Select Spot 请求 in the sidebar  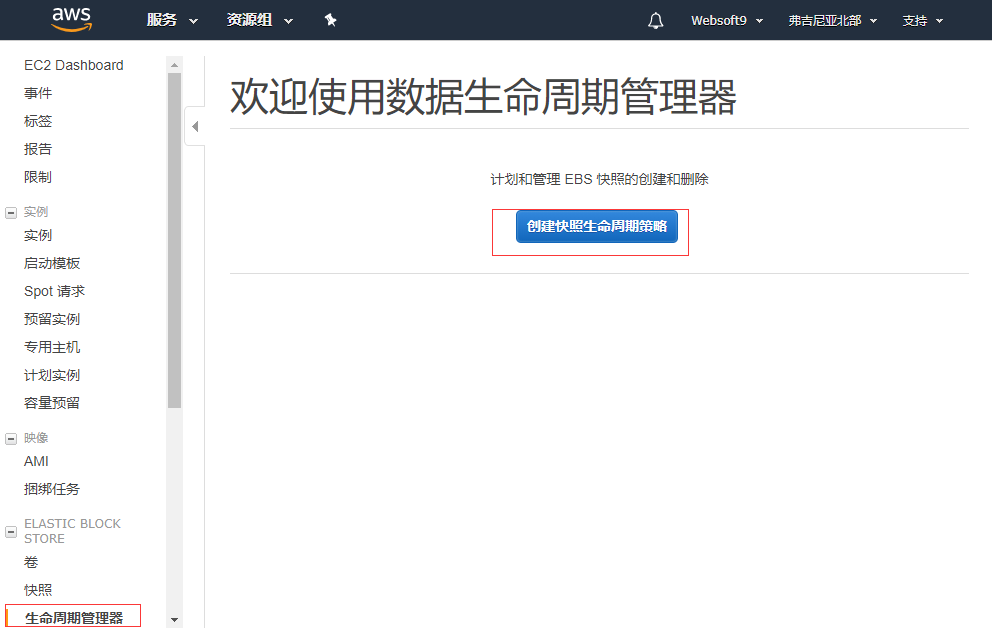click(54, 291)
